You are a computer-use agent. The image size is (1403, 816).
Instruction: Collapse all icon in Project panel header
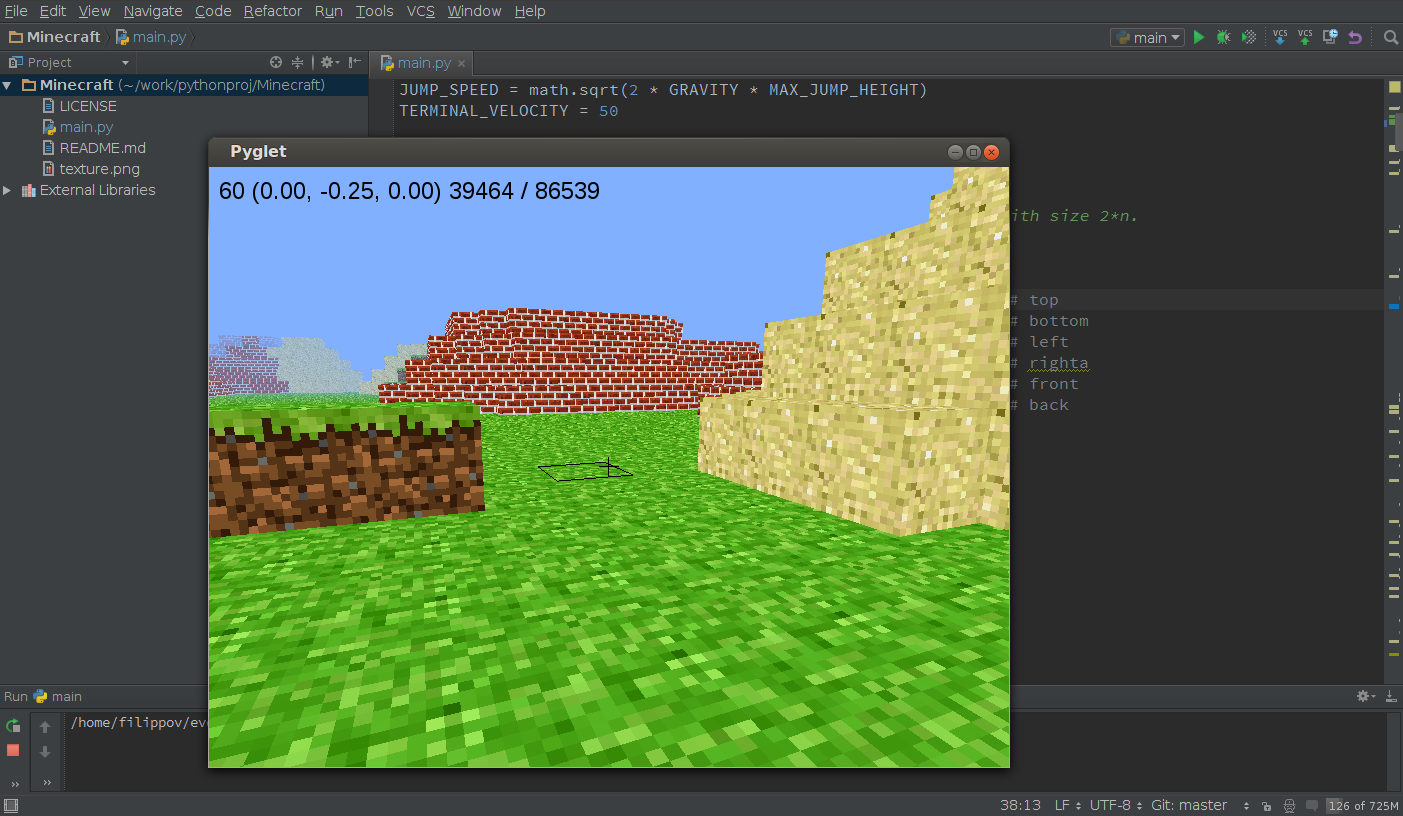[x=297, y=62]
